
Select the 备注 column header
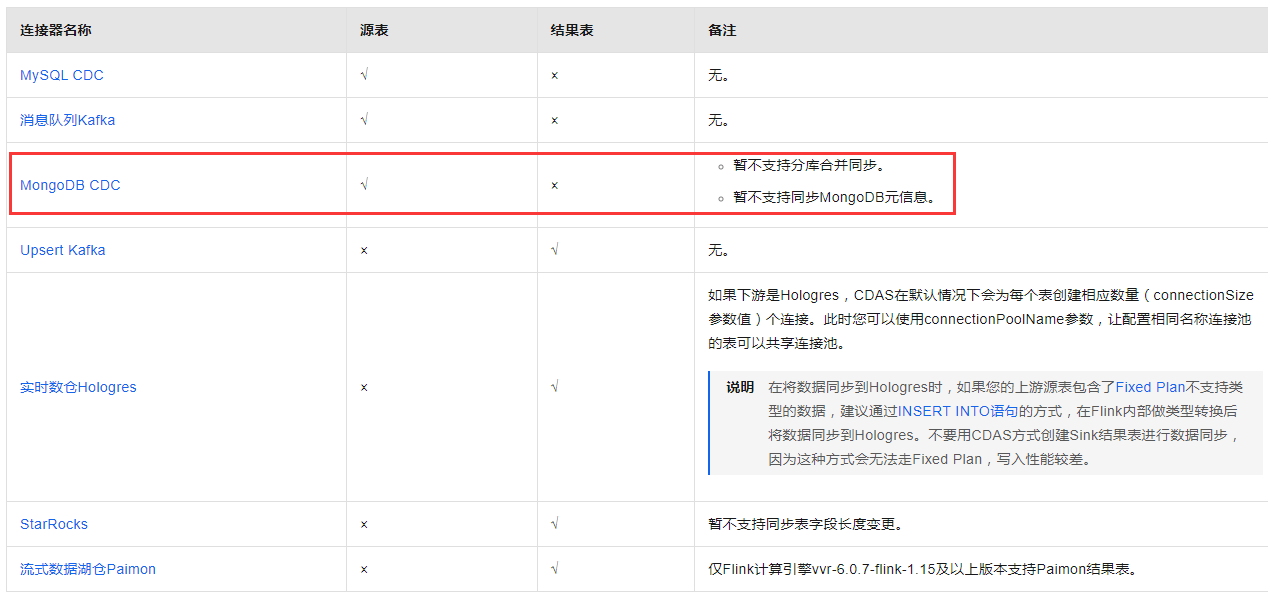click(722, 31)
